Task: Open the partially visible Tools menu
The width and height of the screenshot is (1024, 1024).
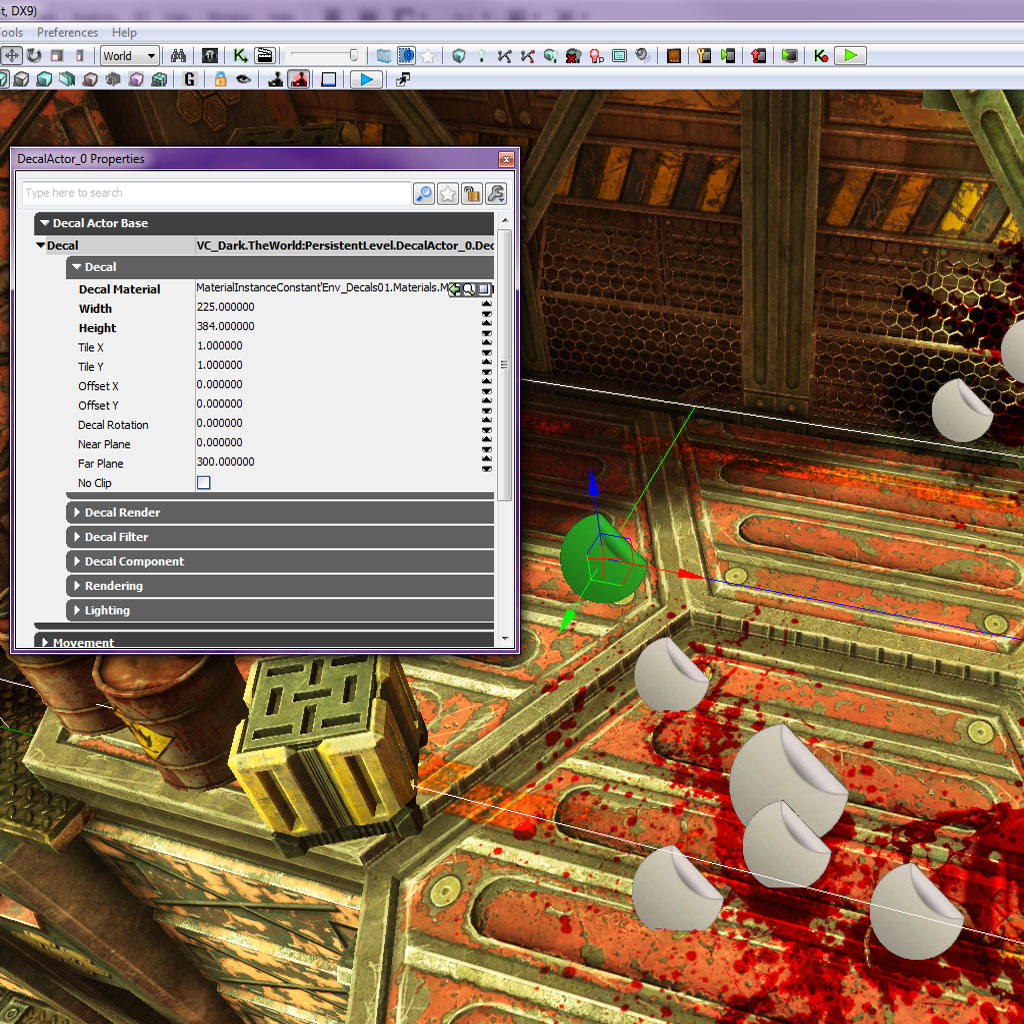Action: click(11, 33)
